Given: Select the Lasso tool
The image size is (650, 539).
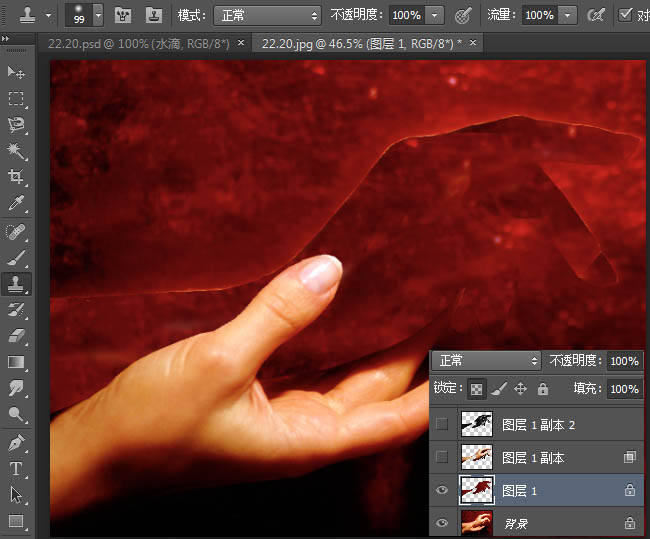Looking at the screenshot, I should (x=16, y=125).
